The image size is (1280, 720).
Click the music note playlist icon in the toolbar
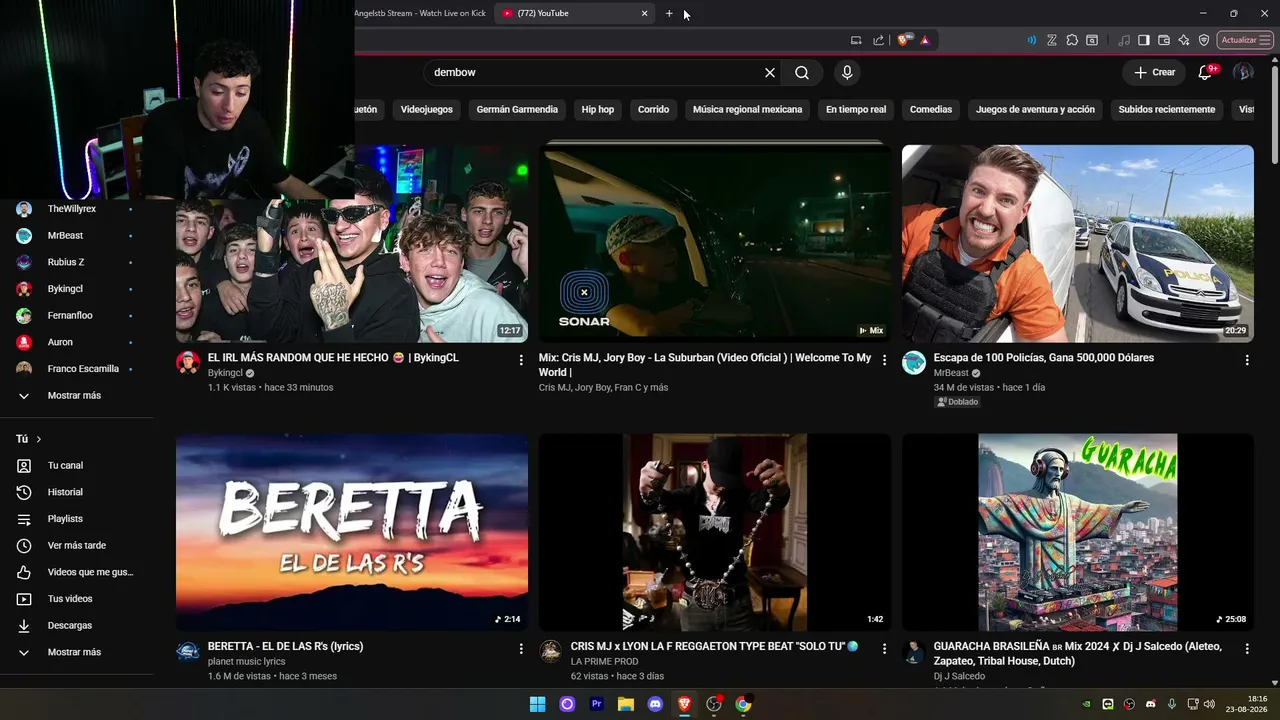click(x=1124, y=40)
